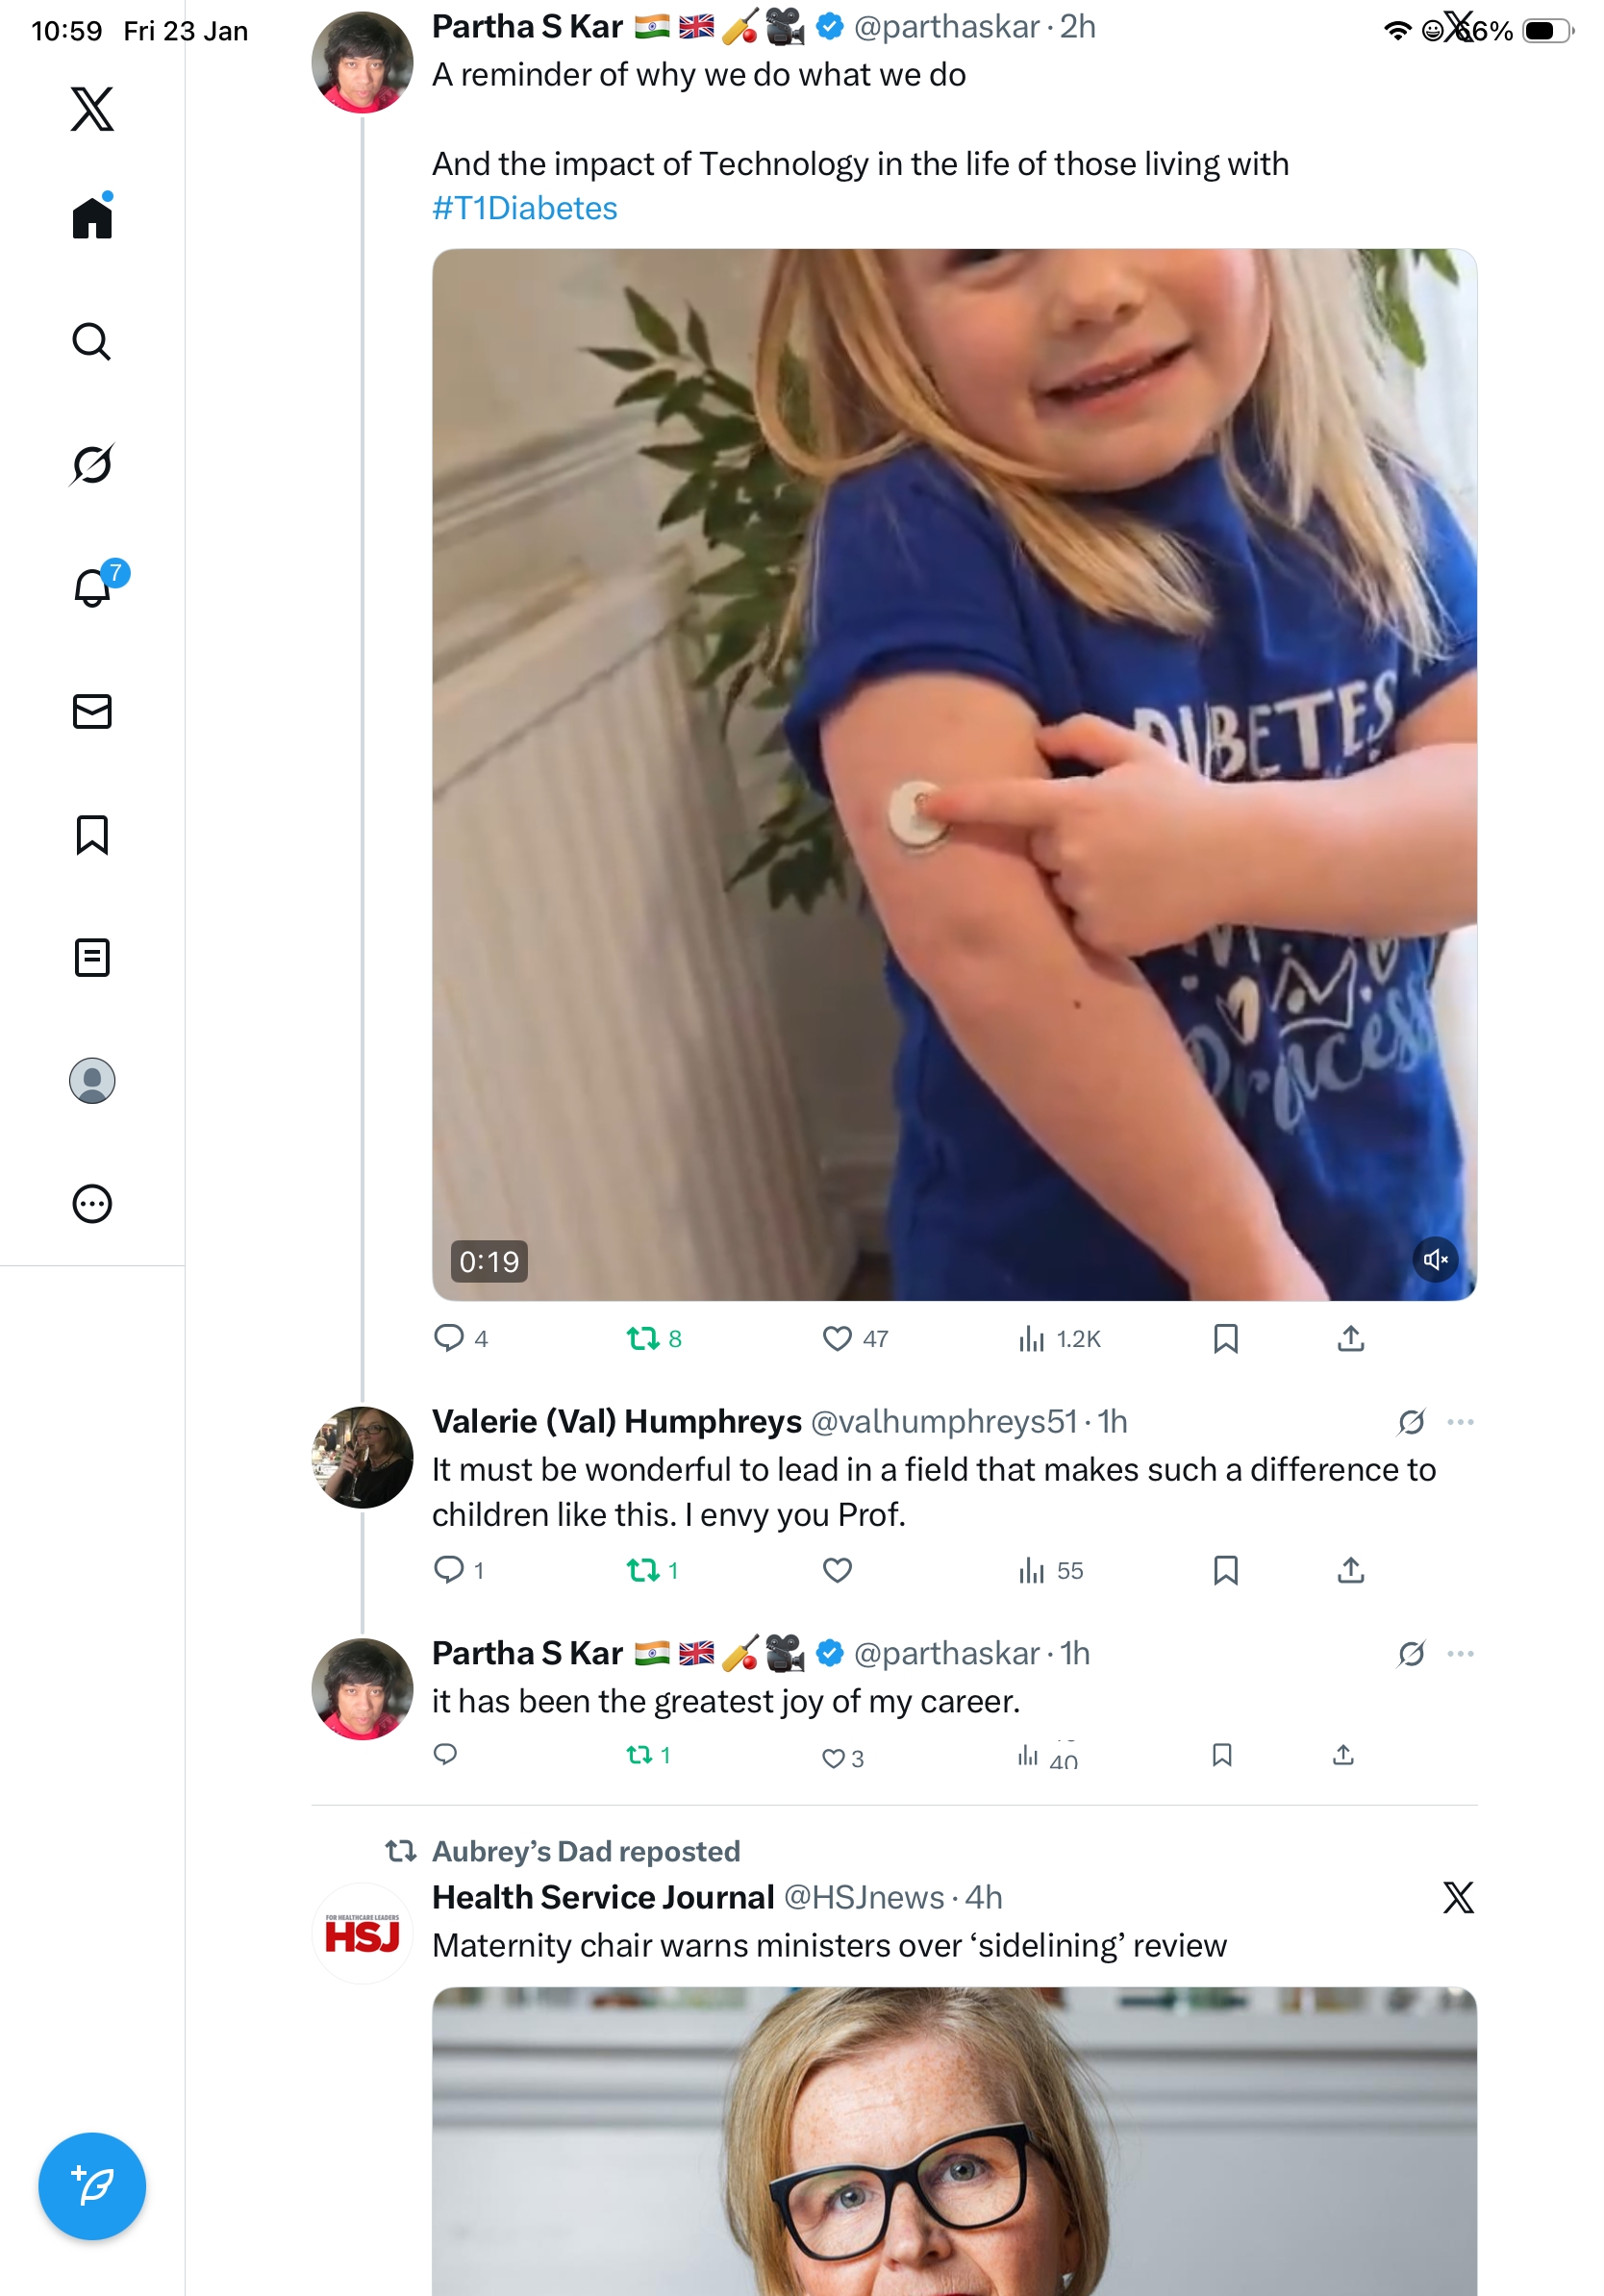Open more options on Valerie's reply
This screenshot has width=1604, height=2296.
[1460, 1421]
